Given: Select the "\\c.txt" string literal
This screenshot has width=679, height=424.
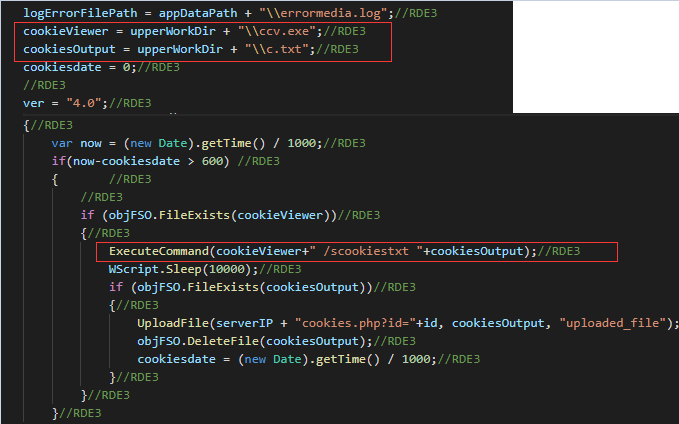Looking at the screenshot, I should [276, 49].
